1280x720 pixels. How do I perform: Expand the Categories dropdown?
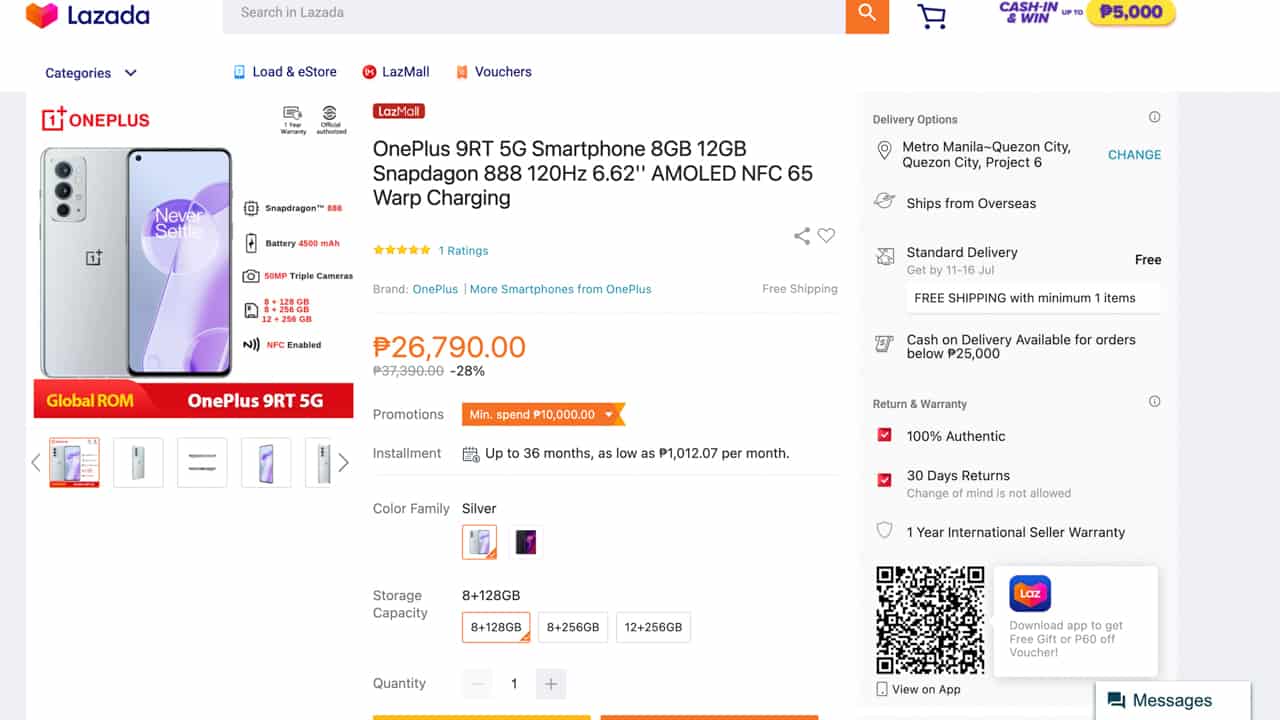click(91, 73)
